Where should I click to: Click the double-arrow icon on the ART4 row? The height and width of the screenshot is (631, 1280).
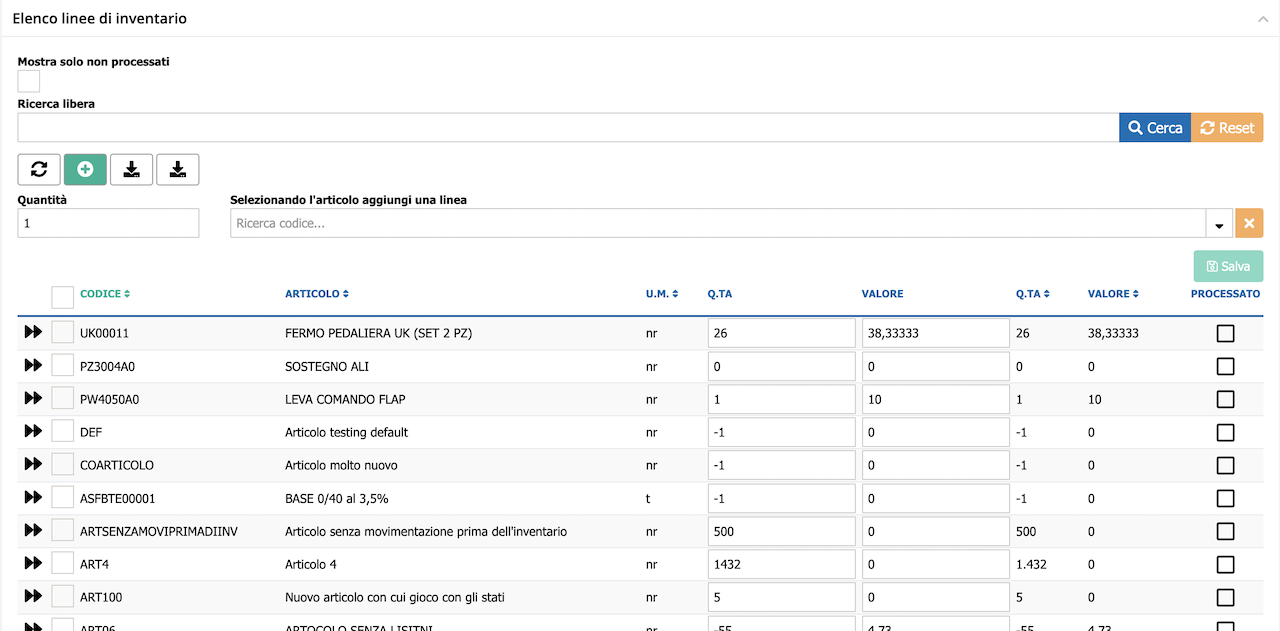(33, 564)
